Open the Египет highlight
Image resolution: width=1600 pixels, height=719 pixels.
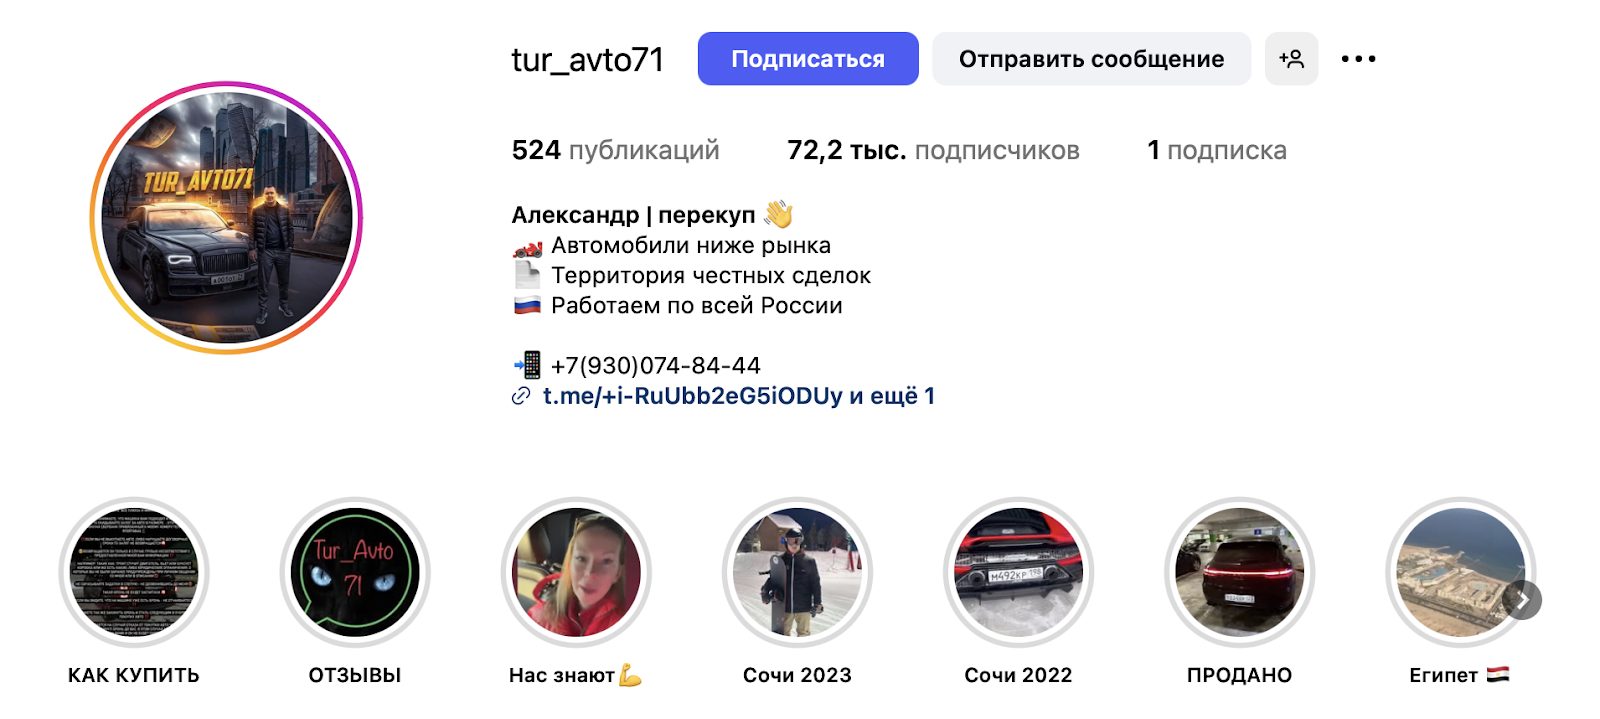click(1460, 572)
